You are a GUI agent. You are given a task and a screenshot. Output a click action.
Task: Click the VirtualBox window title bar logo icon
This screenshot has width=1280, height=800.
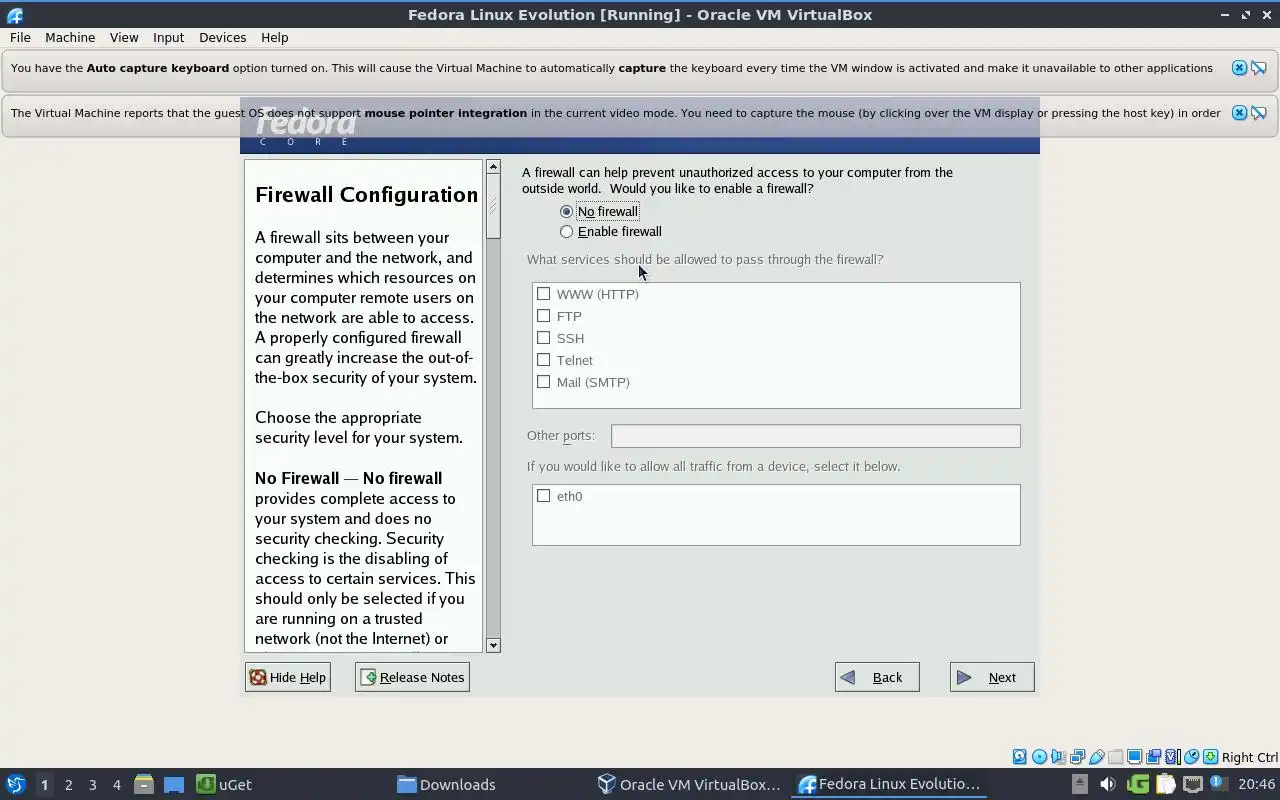14,15
